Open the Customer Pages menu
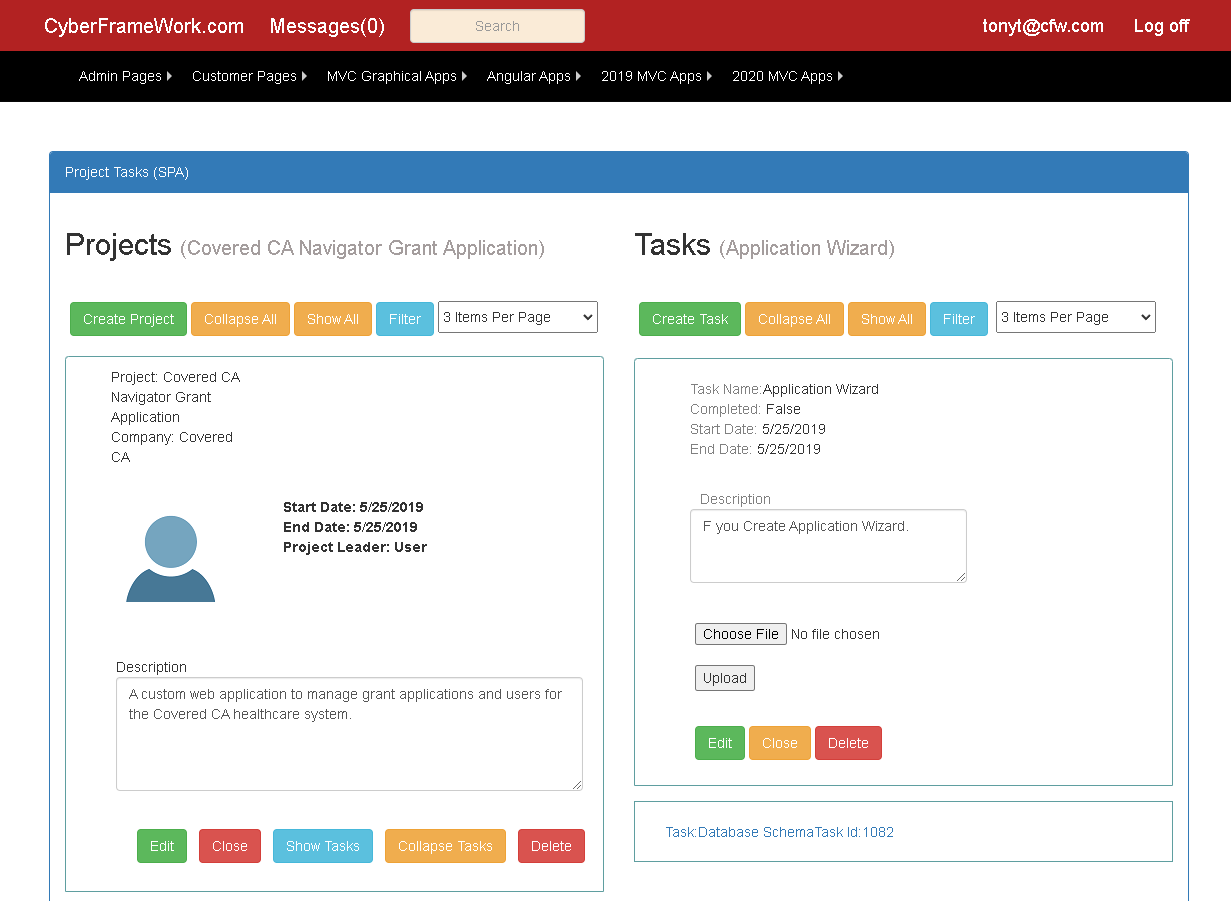 (x=249, y=76)
